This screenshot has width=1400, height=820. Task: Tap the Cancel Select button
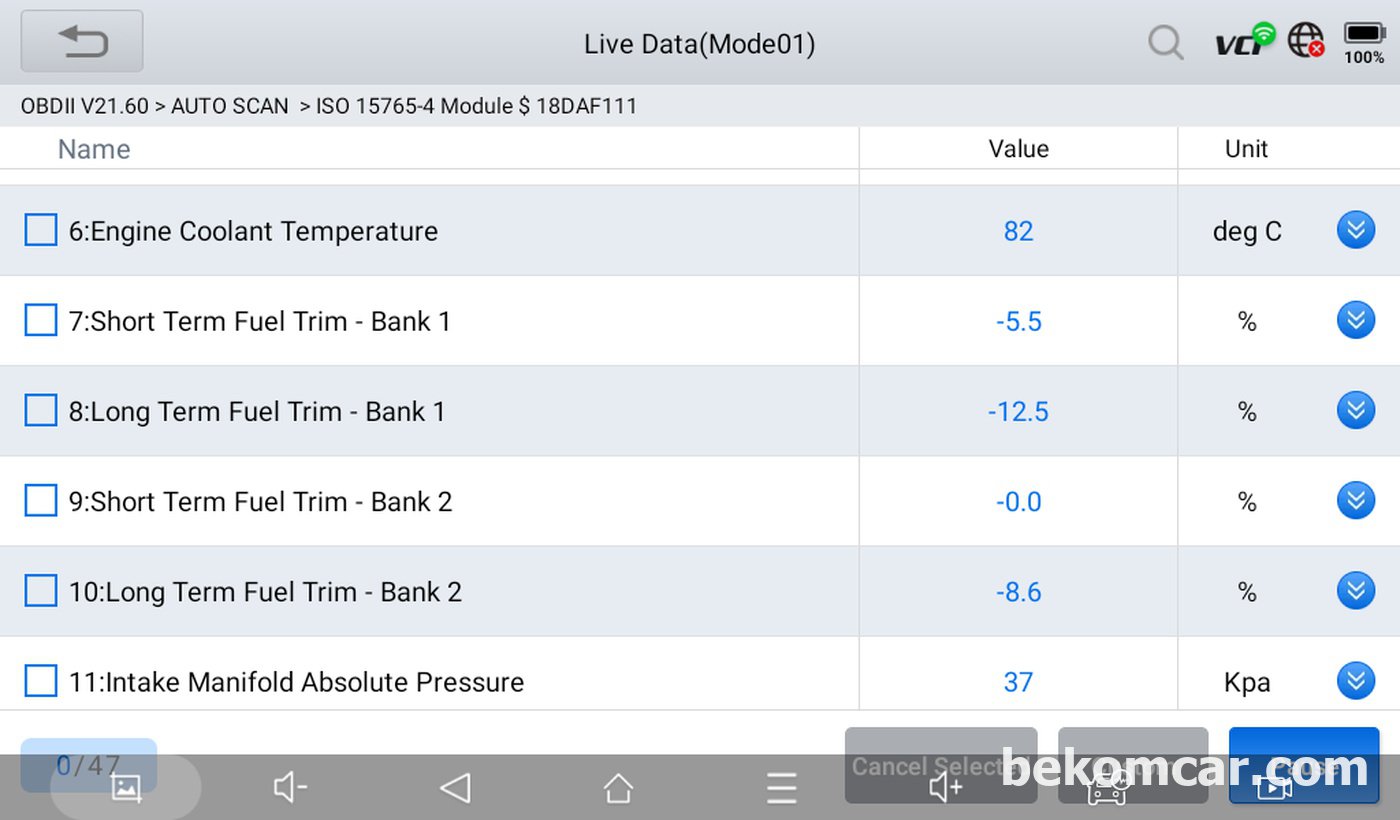click(941, 765)
